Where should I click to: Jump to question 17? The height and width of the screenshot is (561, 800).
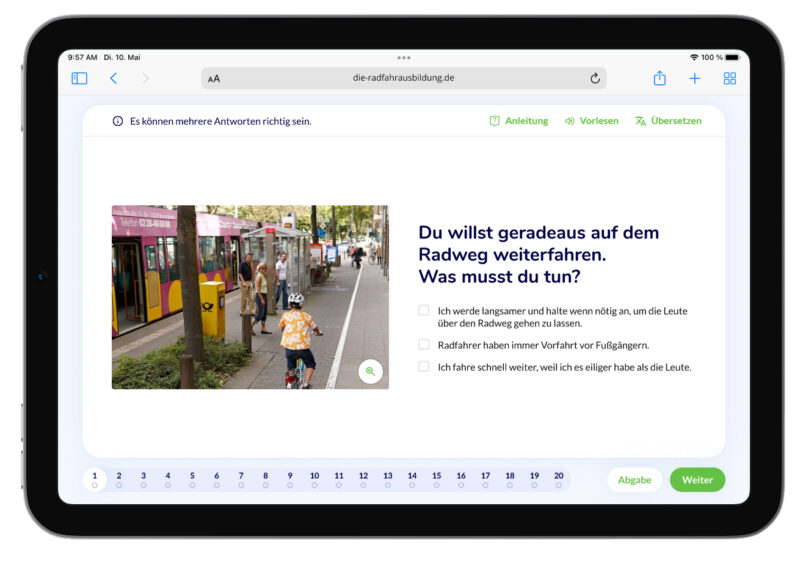tap(485, 479)
